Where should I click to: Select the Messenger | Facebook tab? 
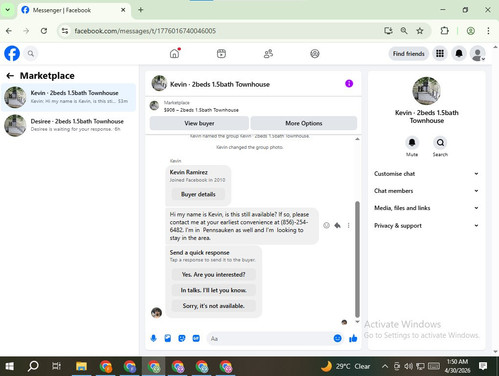(x=73, y=10)
